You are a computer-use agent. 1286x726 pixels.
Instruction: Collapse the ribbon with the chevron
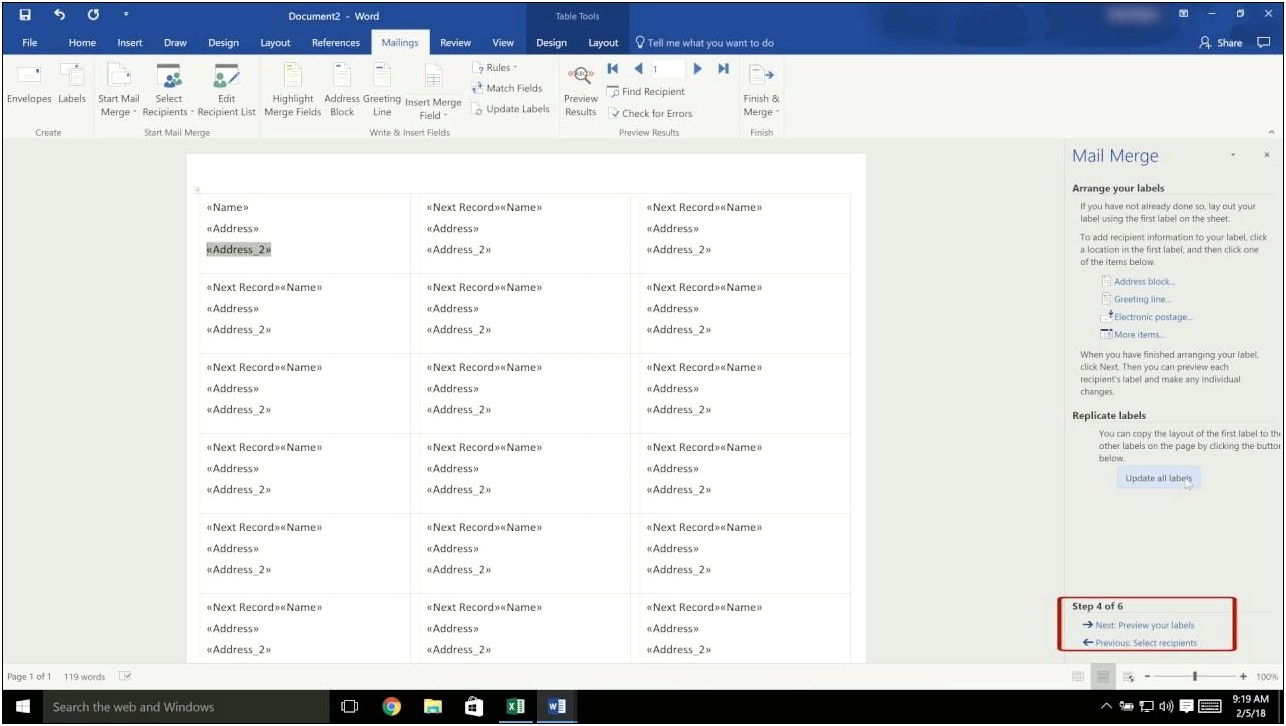pos(1271,132)
